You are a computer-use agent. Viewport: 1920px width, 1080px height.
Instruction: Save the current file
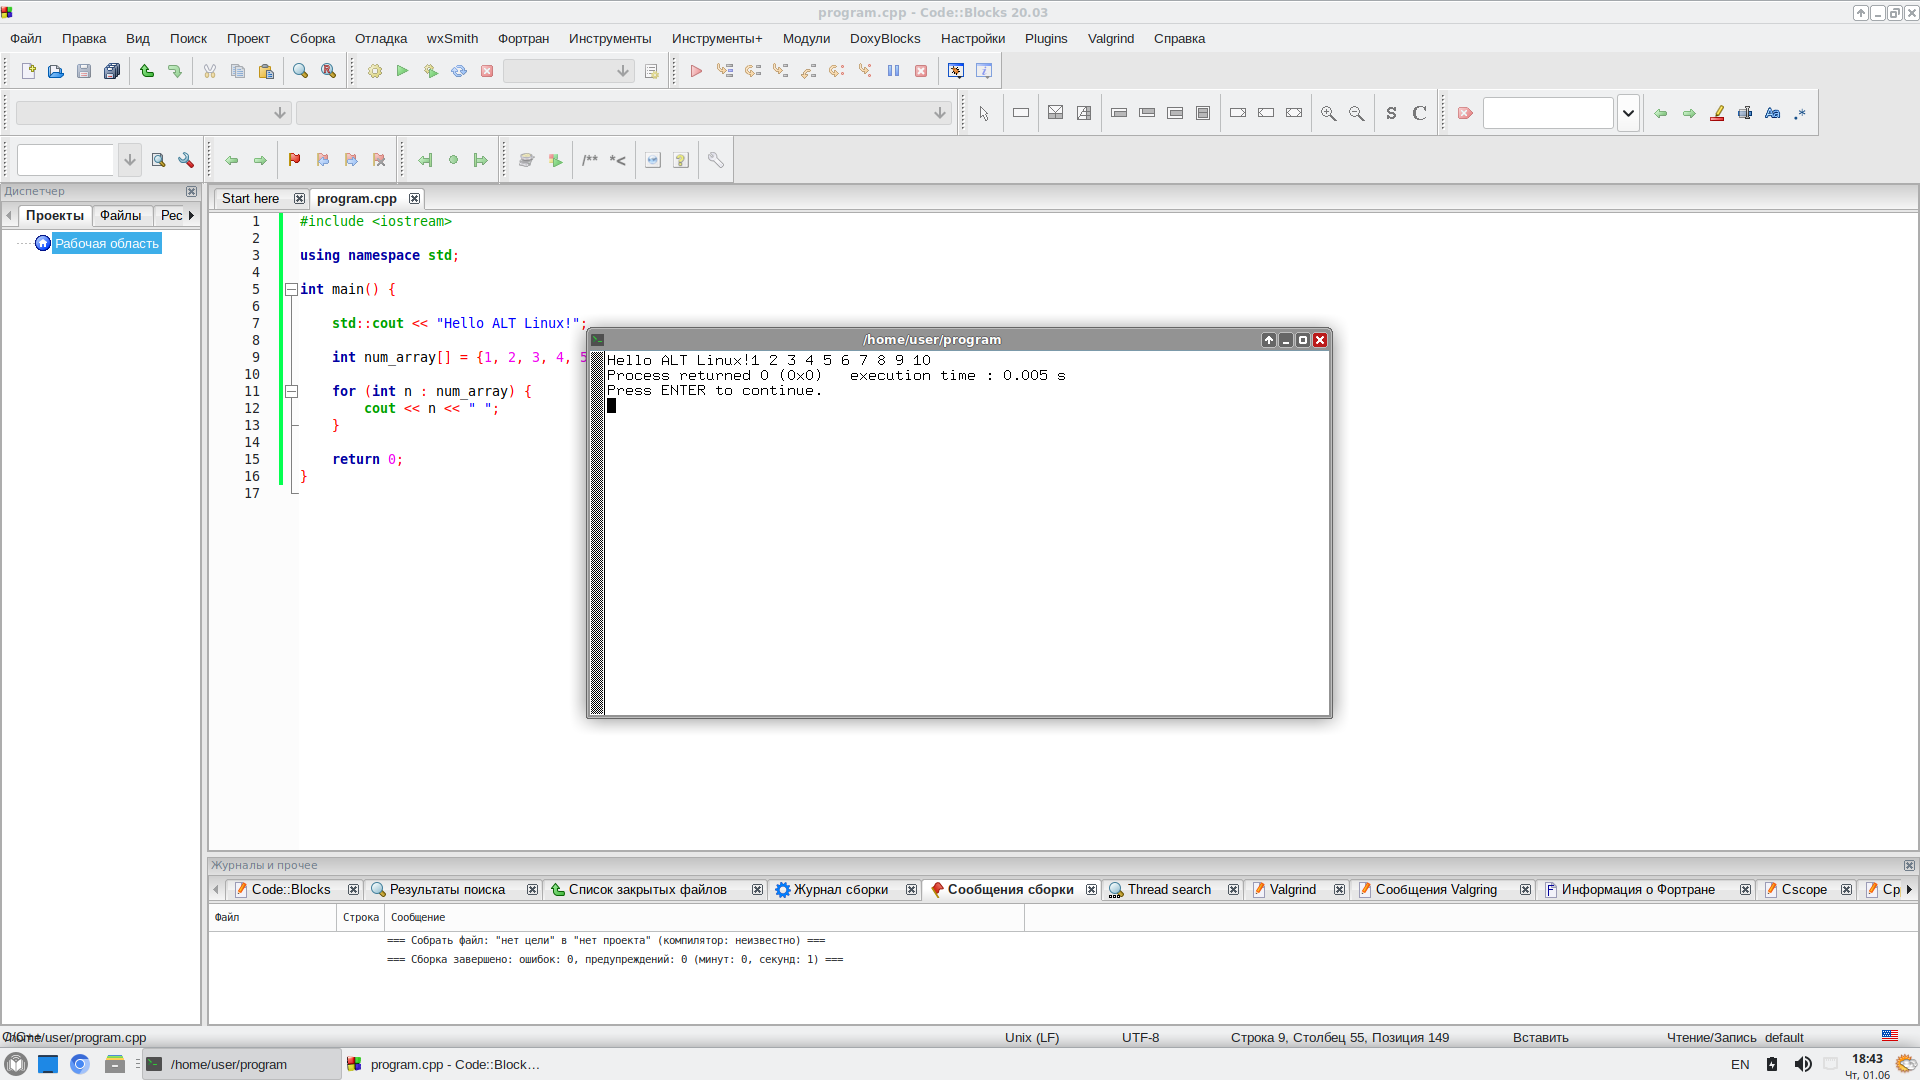(84, 71)
